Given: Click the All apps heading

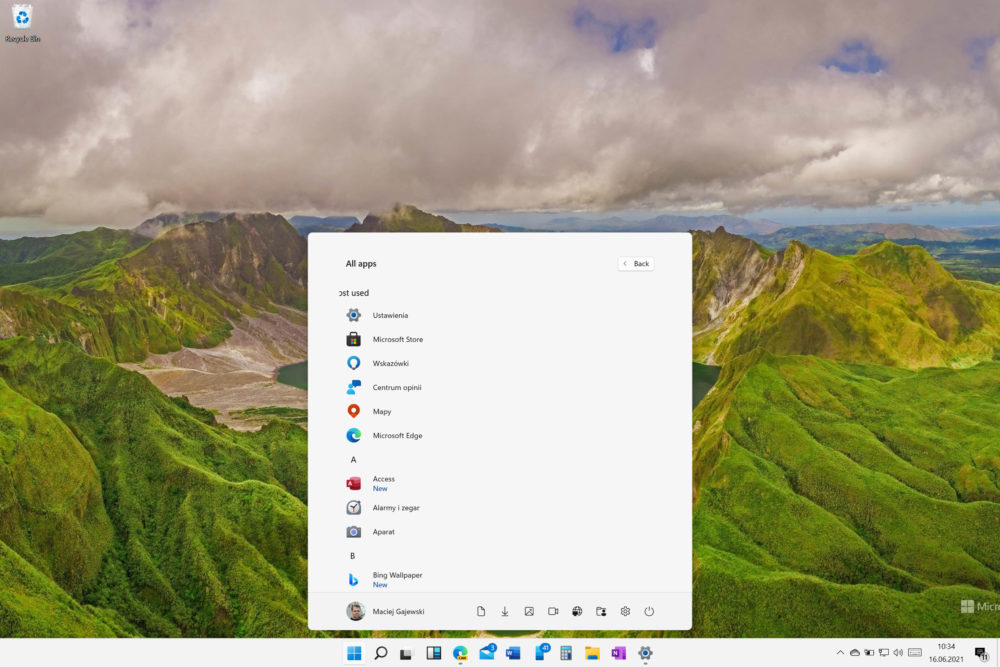Looking at the screenshot, I should click(361, 263).
